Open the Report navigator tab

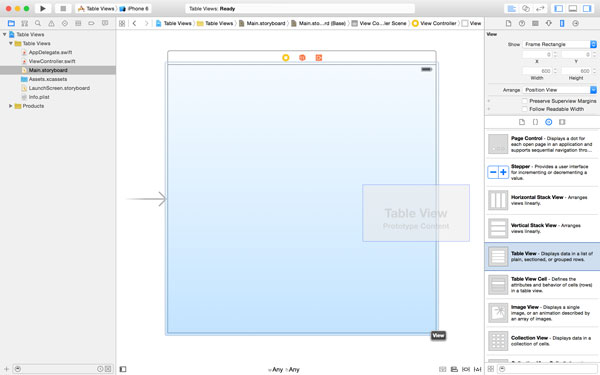point(105,23)
